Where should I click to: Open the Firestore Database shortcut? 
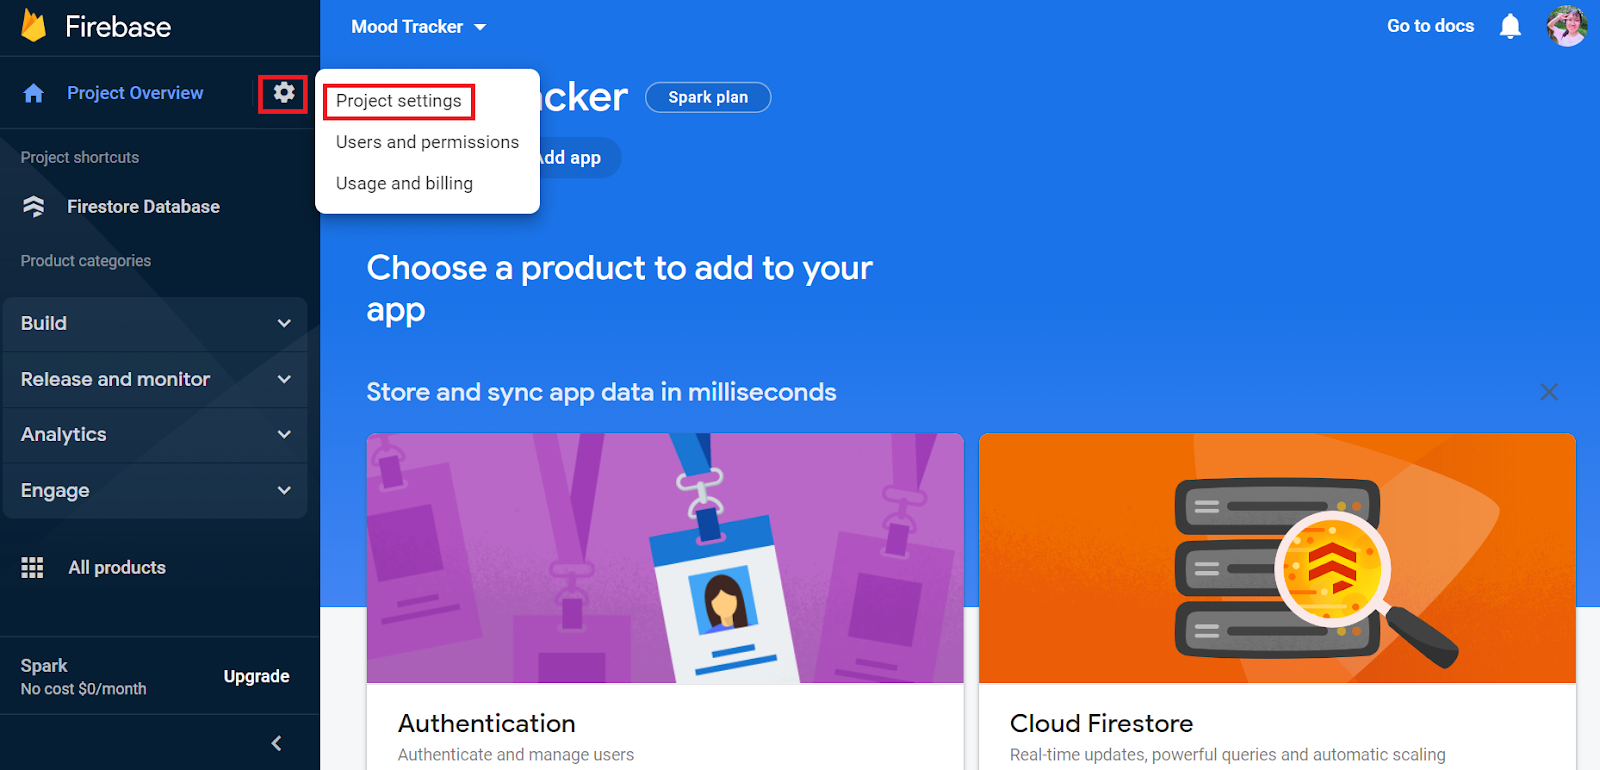pyautogui.click(x=143, y=206)
